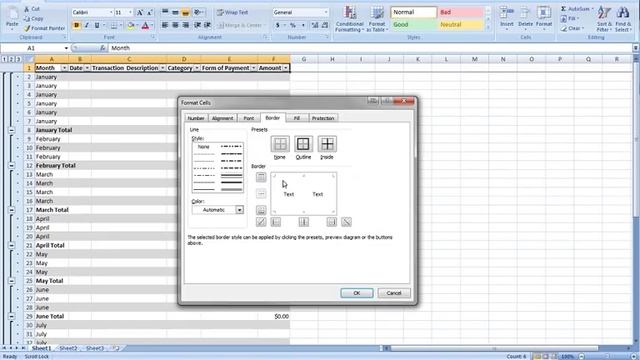Toggle the diagonal down border button
Screen dimensions: 640x360
[346, 222]
